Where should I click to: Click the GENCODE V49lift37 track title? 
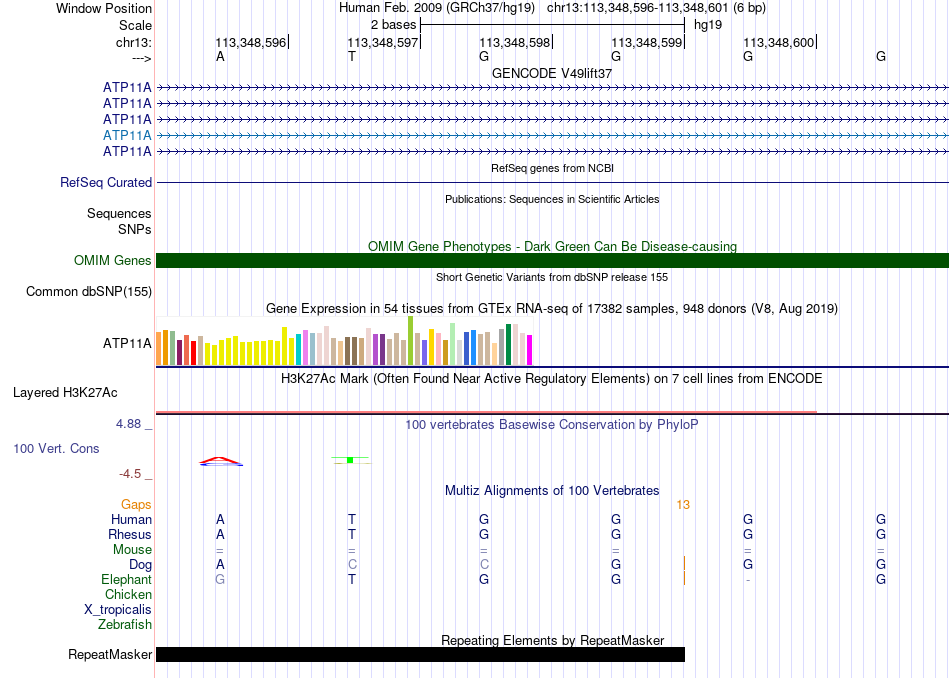[552, 73]
